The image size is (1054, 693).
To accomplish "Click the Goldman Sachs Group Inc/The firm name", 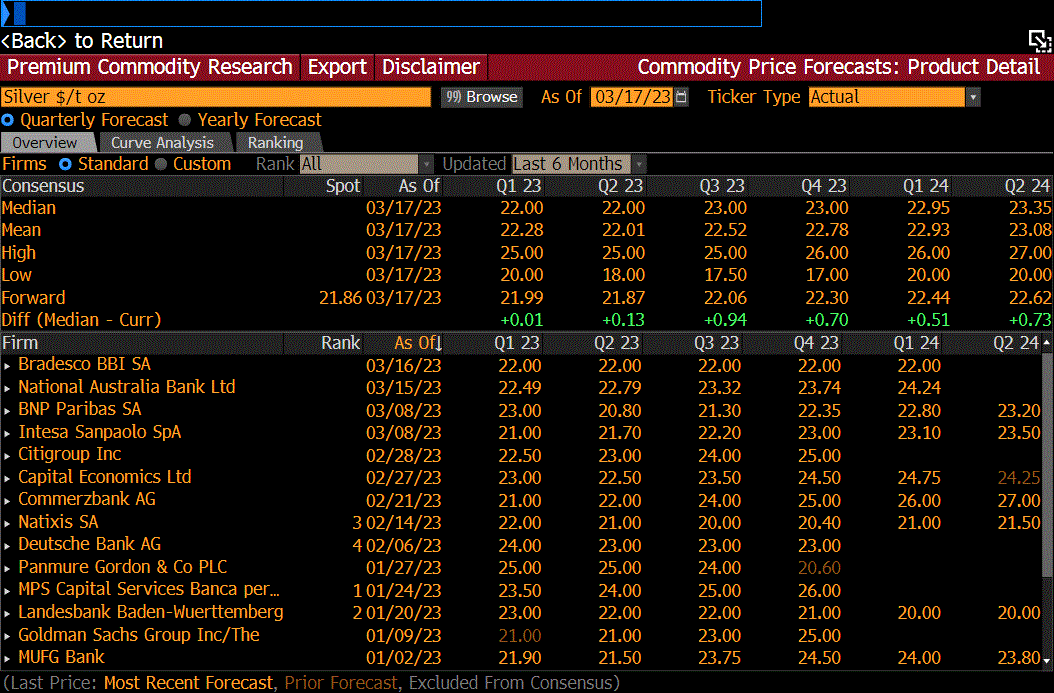I will click(138, 635).
